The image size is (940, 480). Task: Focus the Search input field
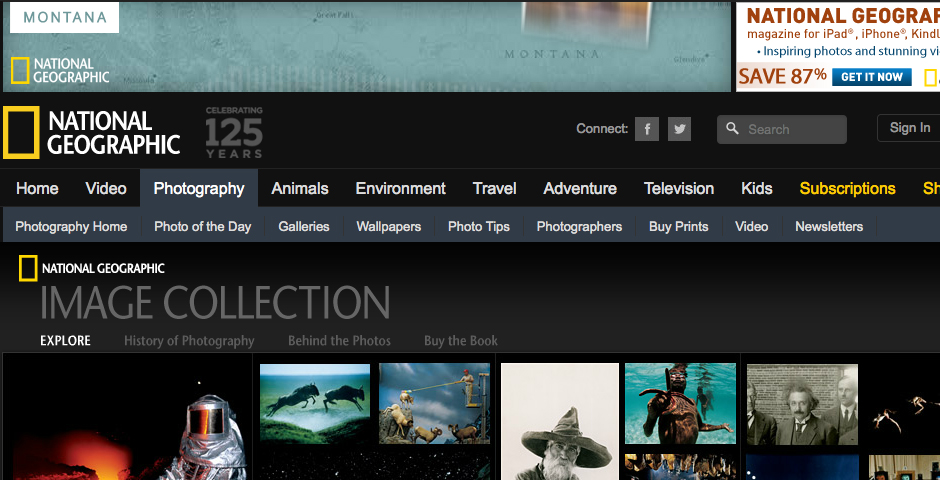pyautogui.click(x=782, y=129)
